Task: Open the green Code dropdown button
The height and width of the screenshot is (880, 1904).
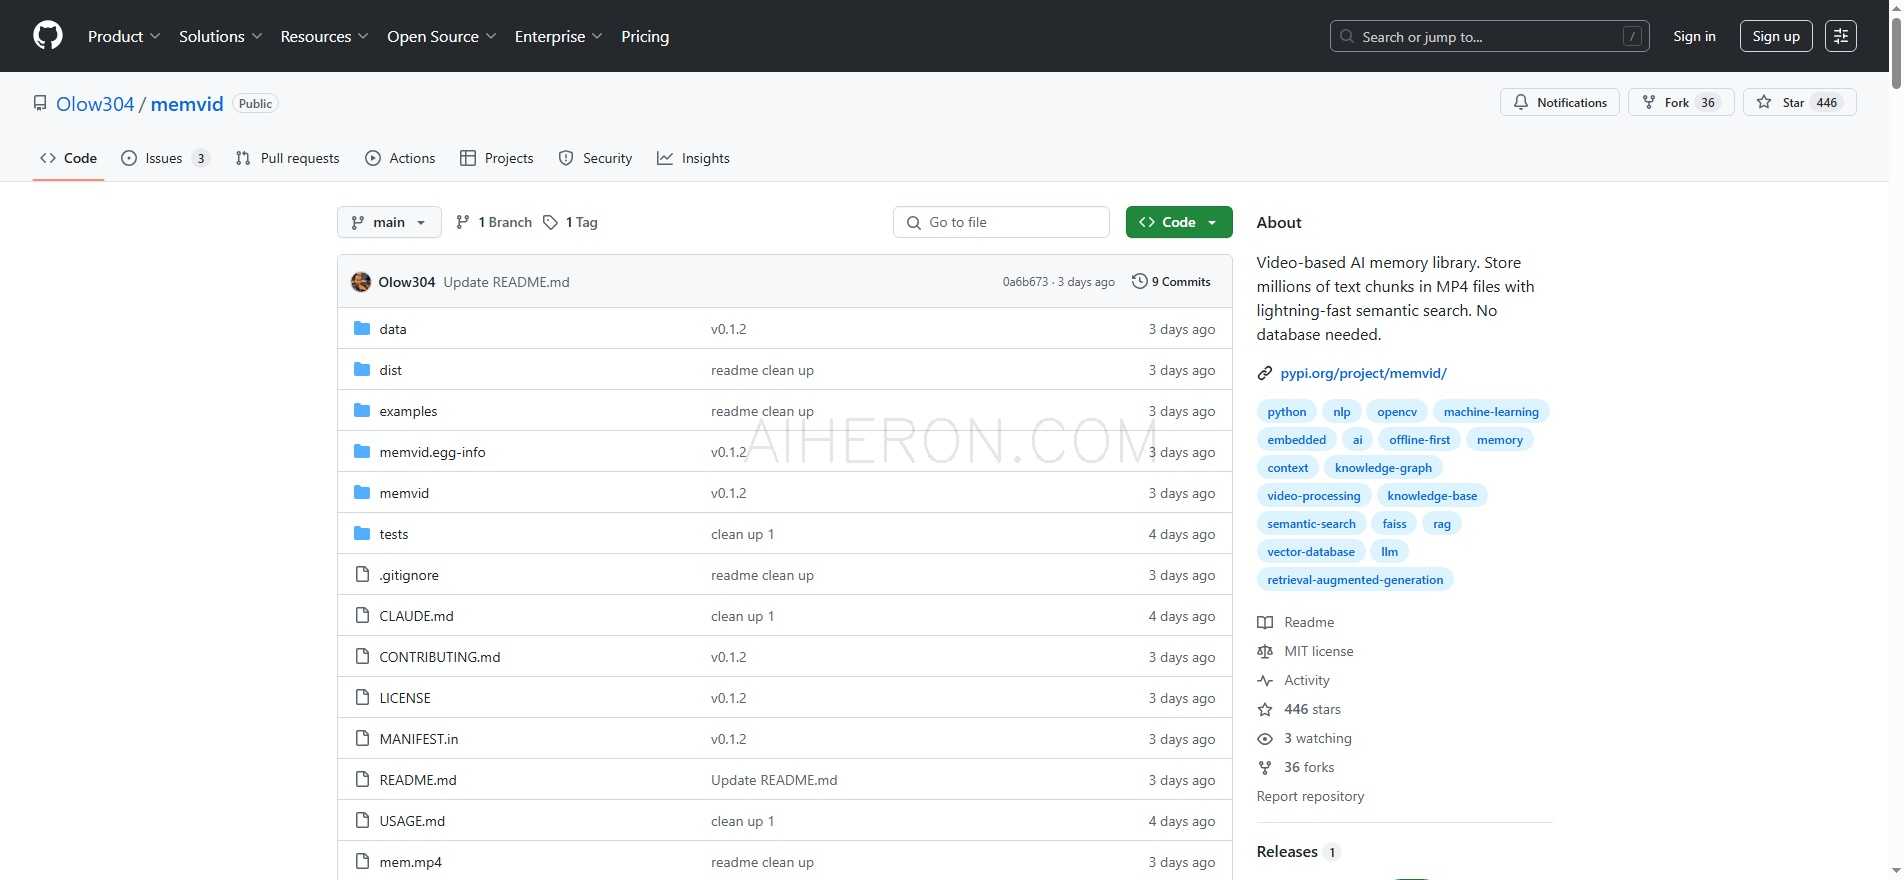Action: click(1179, 222)
